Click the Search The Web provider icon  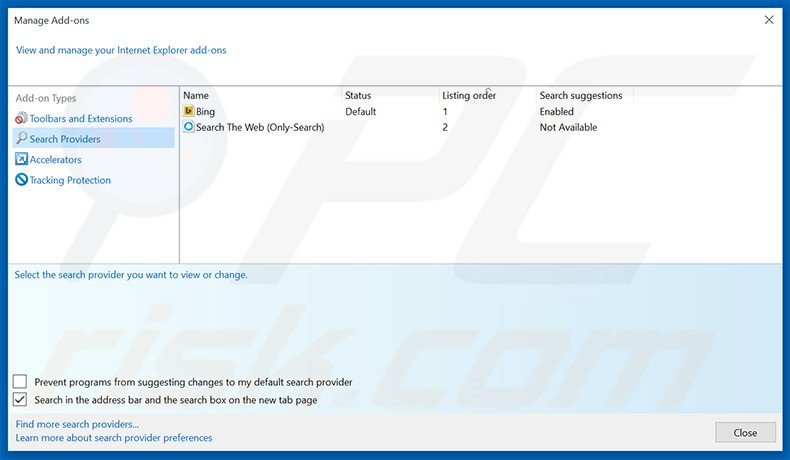(188, 126)
